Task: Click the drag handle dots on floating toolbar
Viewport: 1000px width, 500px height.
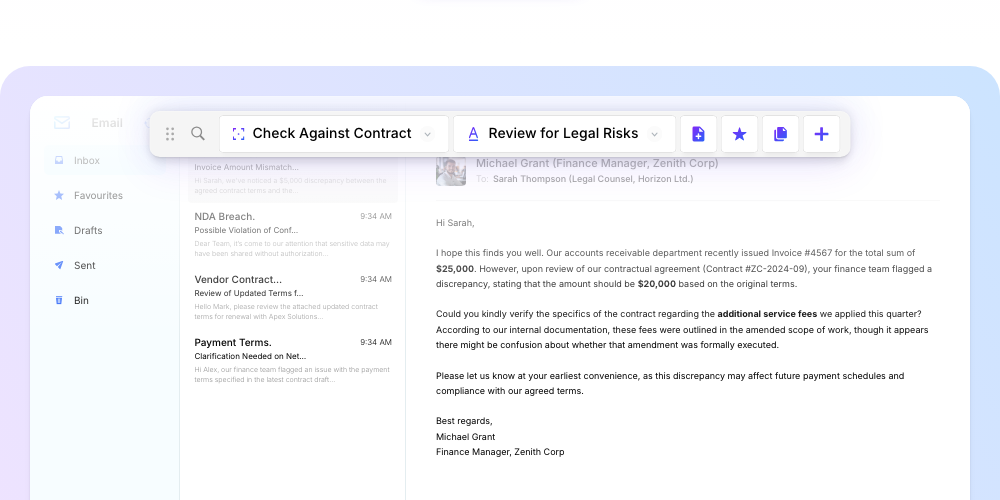Action: click(x=170, y=134)
